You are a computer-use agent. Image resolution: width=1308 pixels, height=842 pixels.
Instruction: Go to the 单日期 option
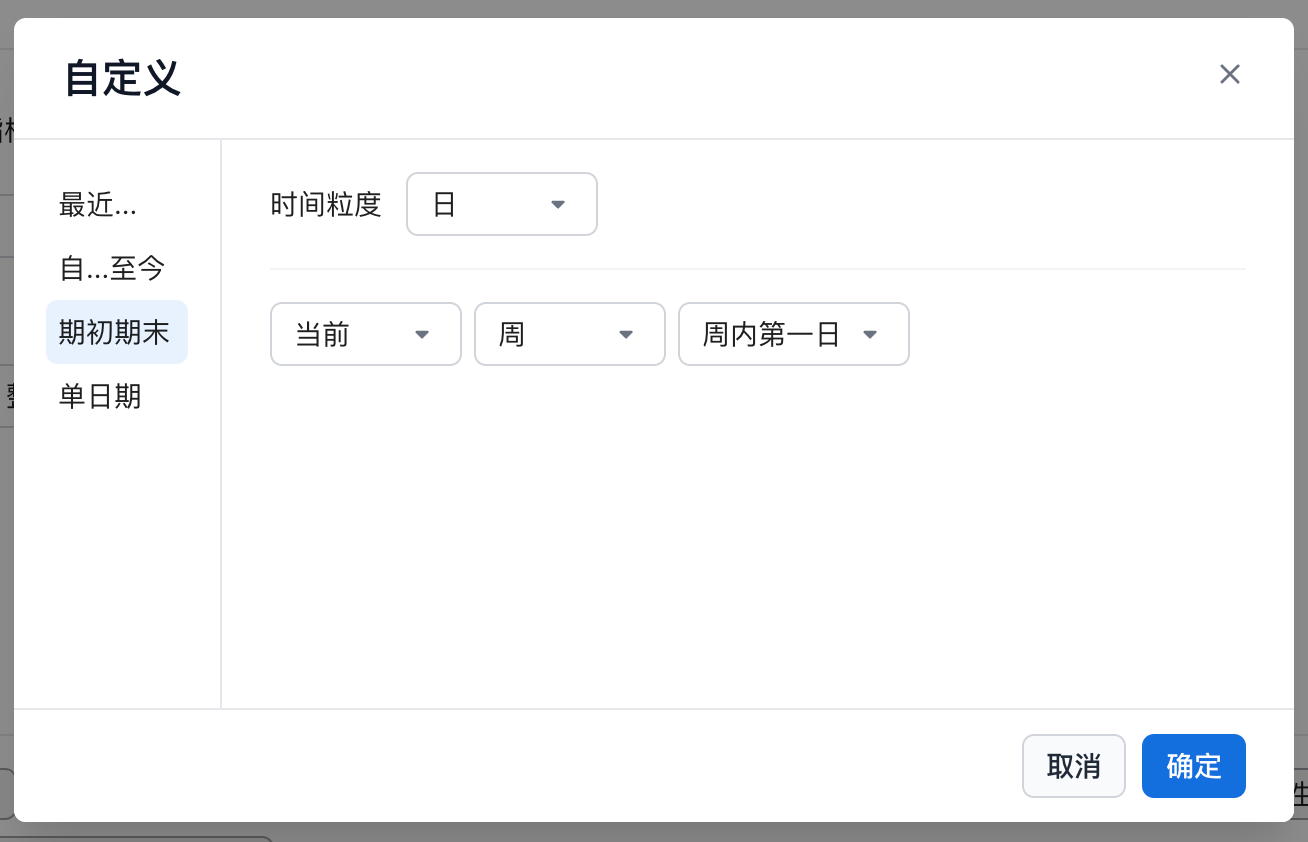click(x=100, y=396)
